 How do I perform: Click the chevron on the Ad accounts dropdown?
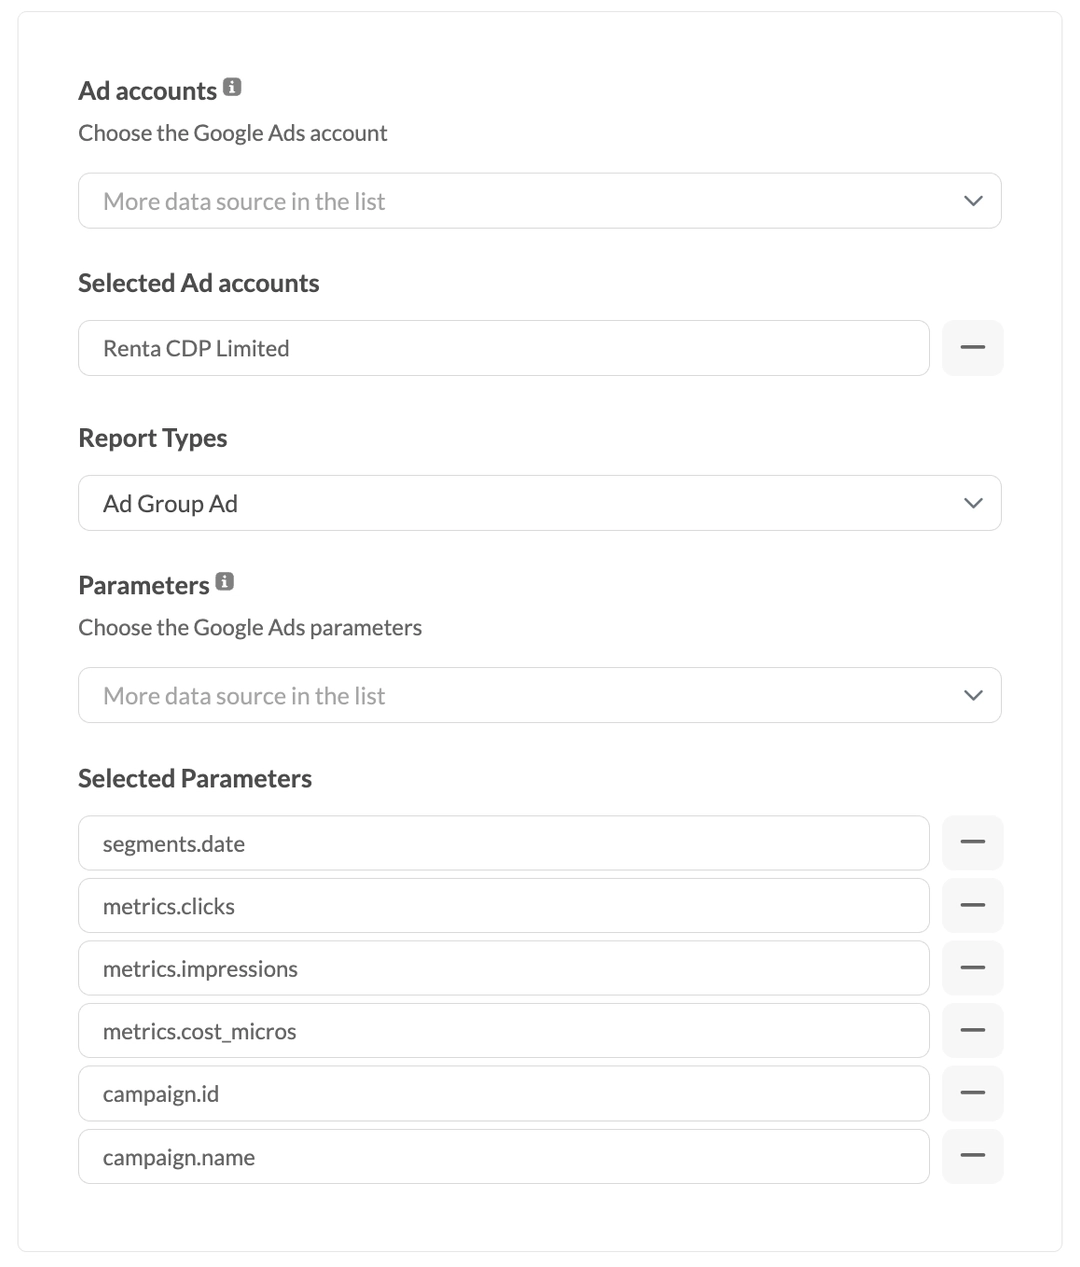(971, 200)
